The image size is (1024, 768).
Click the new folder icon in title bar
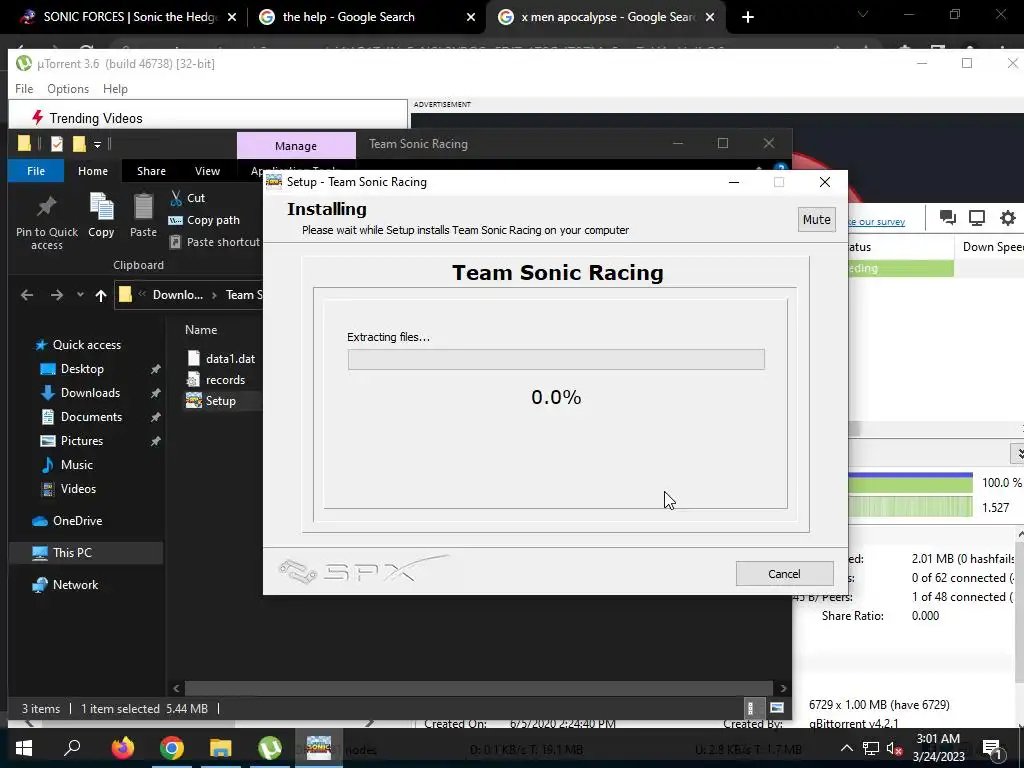79,144
